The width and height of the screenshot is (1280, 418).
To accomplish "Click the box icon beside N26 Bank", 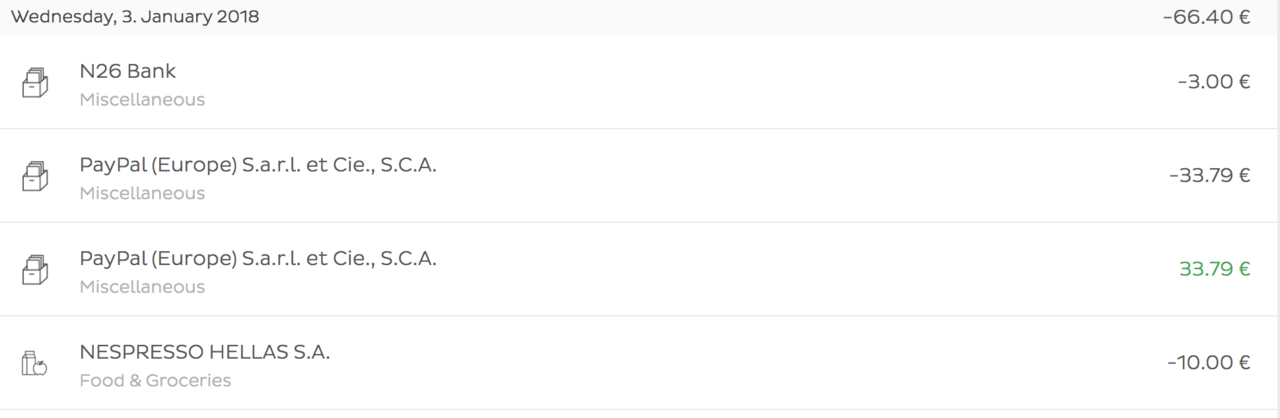I will [35, 83].
